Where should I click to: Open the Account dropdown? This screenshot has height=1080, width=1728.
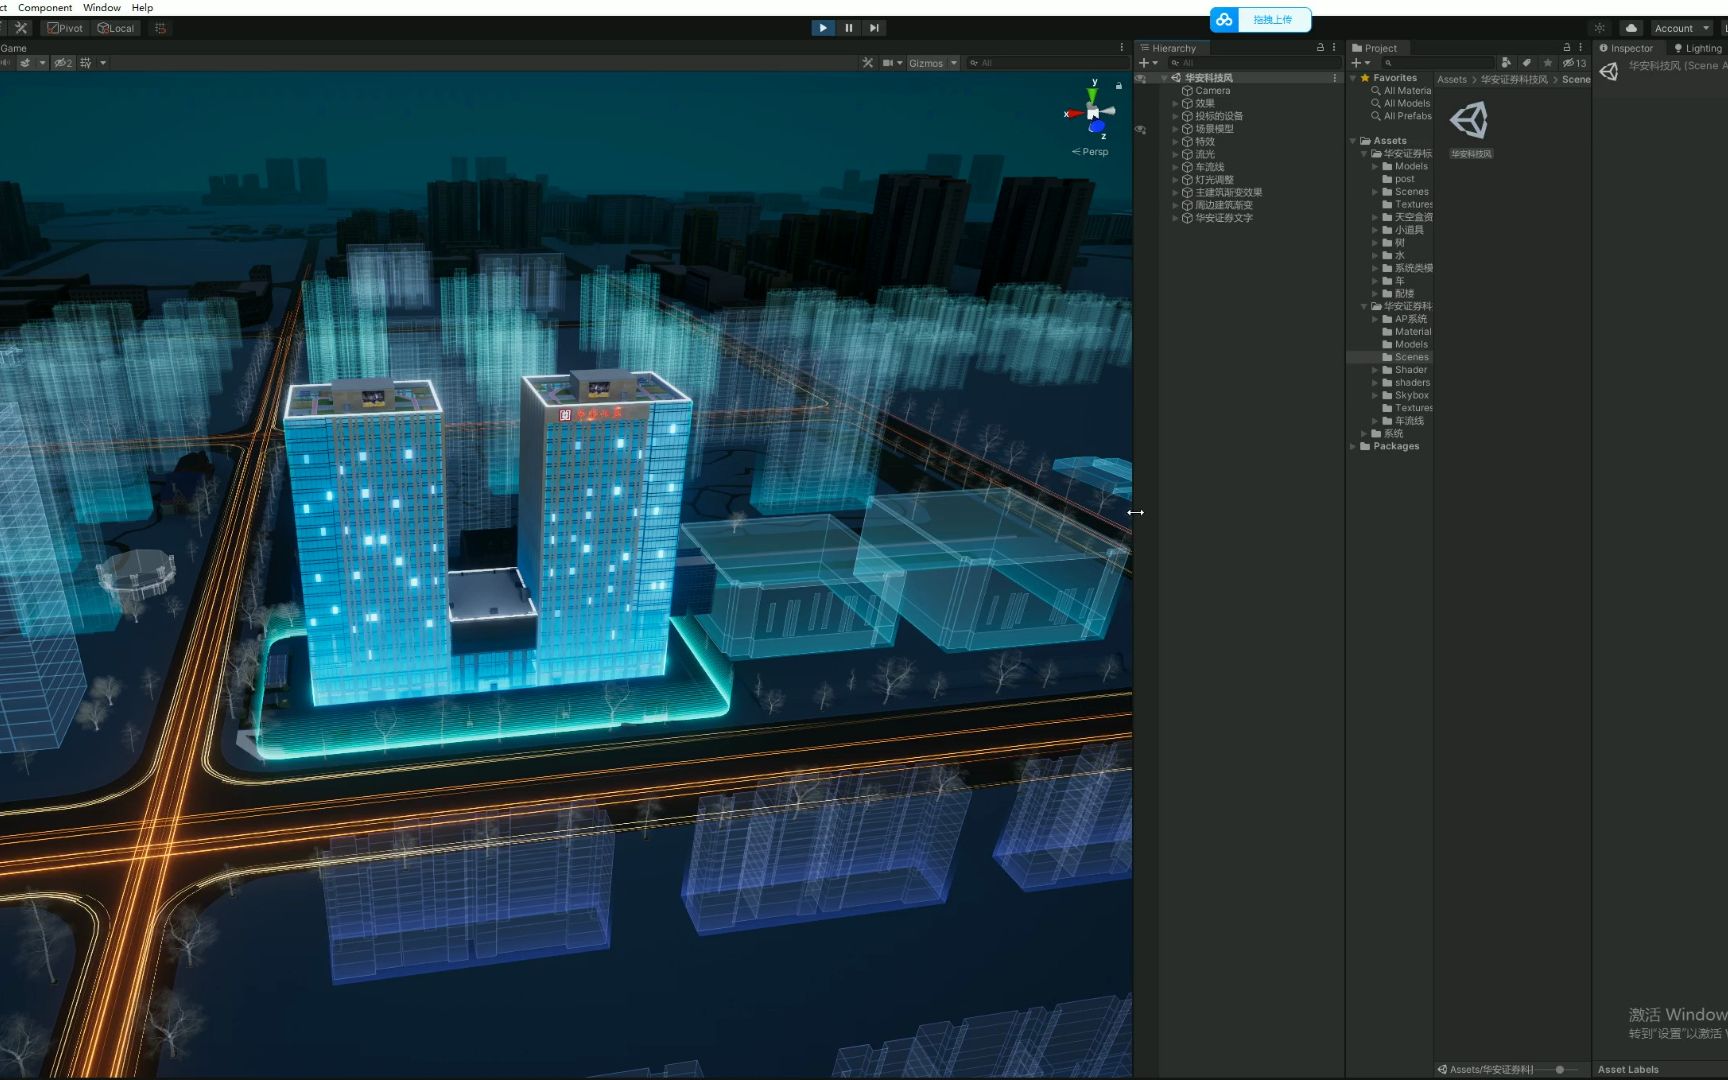1680,28
